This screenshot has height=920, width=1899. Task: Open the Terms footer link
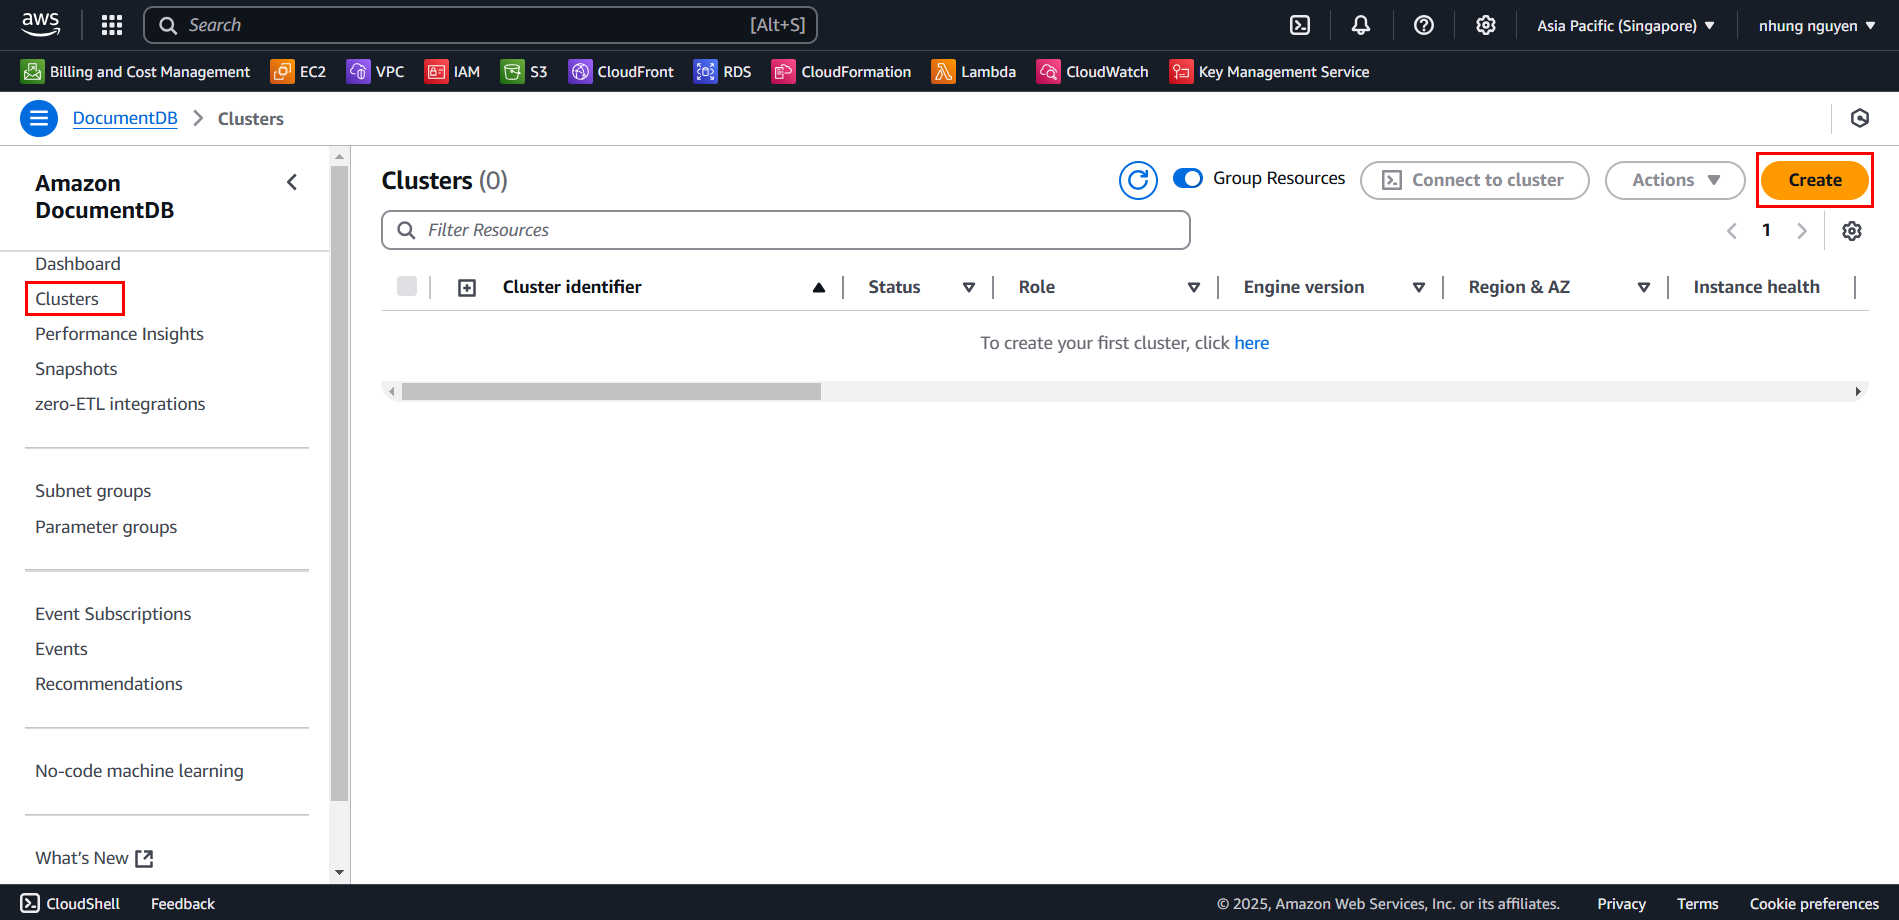tap(1697, 904)
